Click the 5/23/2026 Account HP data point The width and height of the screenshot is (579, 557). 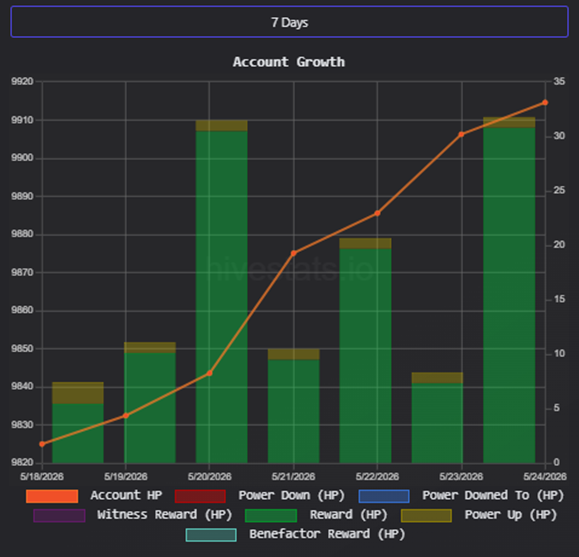click(x=461, y=134)
